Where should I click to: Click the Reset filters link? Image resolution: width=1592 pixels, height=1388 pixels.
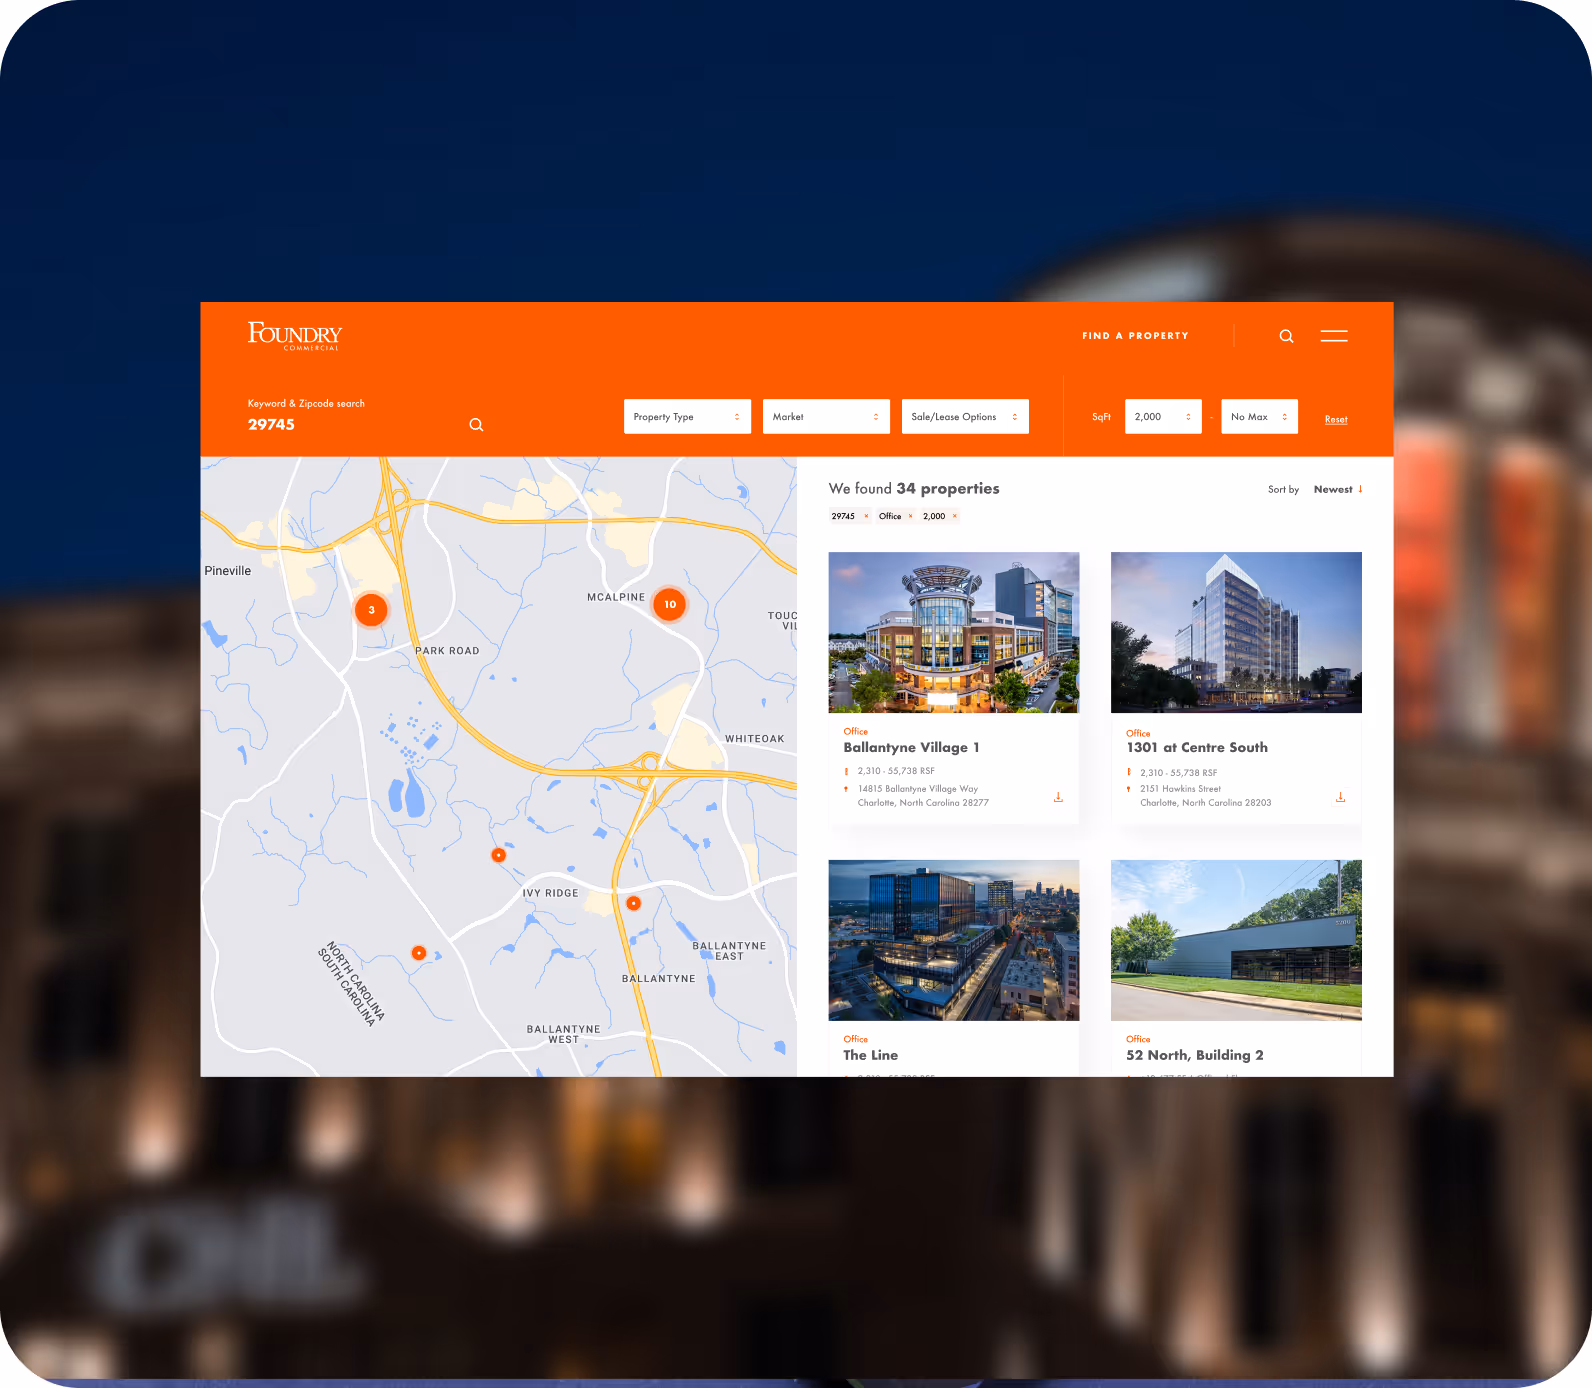(x=1336, y=420)
